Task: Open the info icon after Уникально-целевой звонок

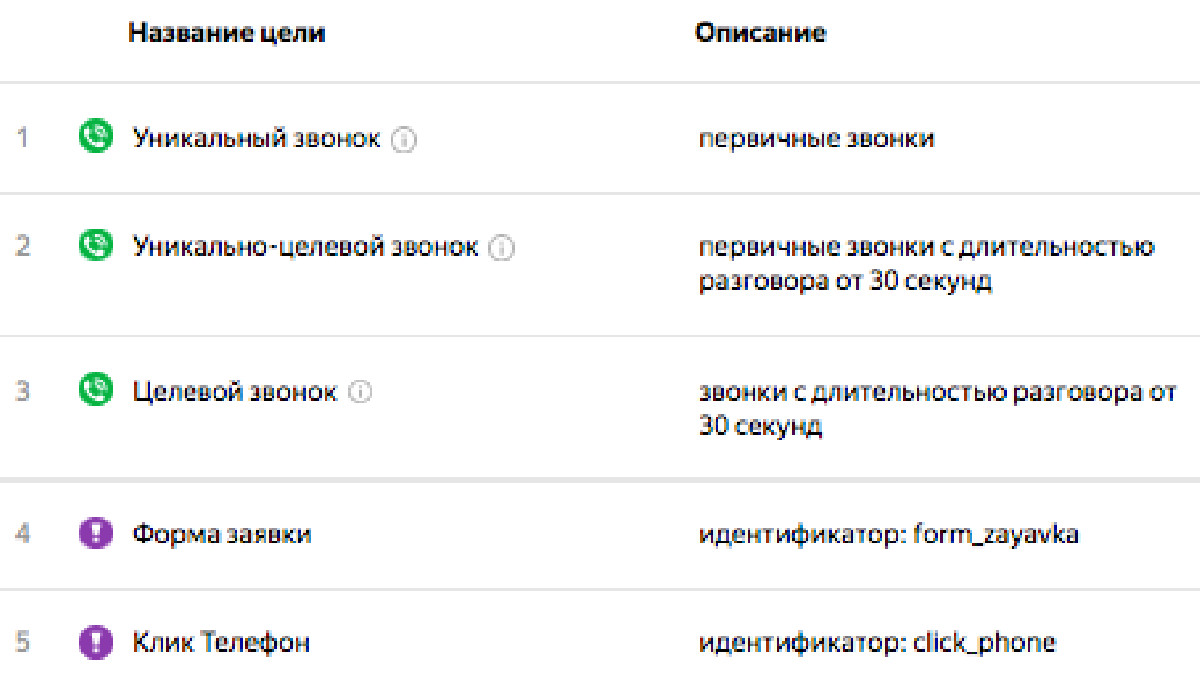Action: 501,248
